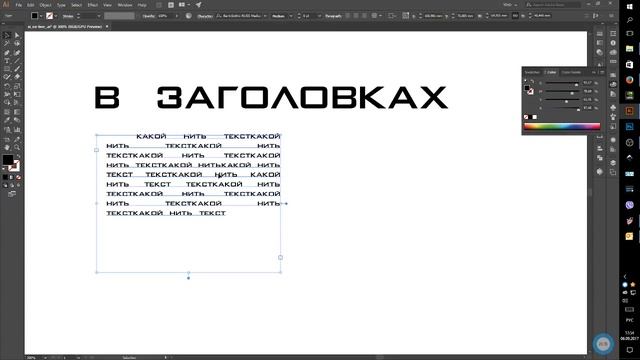
Task: Open the stroke weight dropdown
Action: point(98,16)
